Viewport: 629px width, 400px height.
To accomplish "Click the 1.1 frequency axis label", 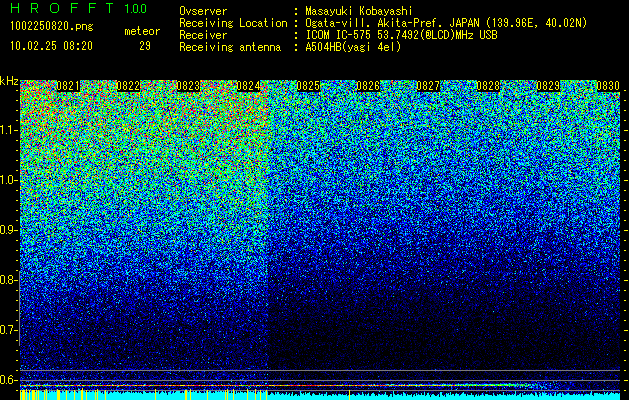I will [8, 130].
